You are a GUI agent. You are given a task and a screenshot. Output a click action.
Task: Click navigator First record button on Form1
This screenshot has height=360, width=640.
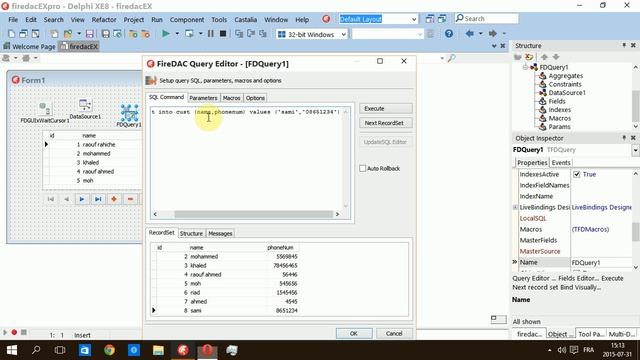click(51, 199)
